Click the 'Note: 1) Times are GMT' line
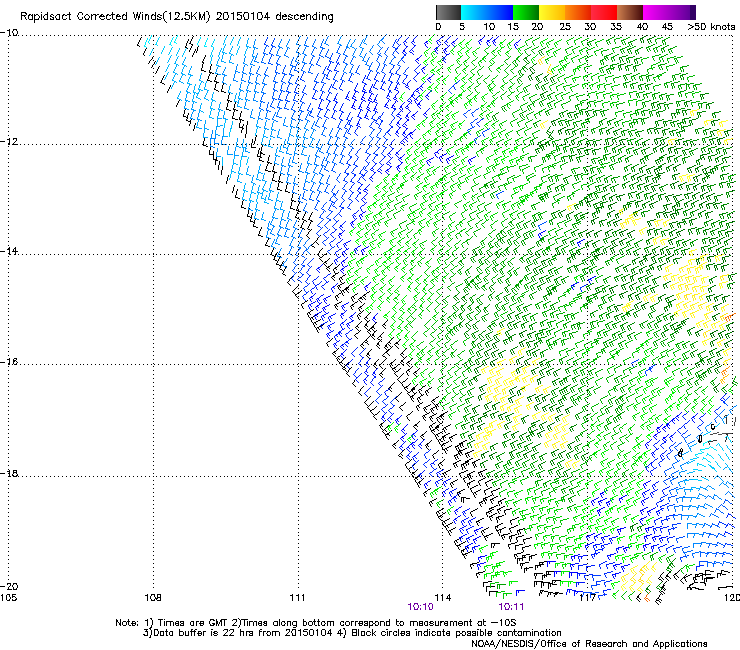Image resolution: width=740 pixels, height=650 pixels. tap(316, 623)
